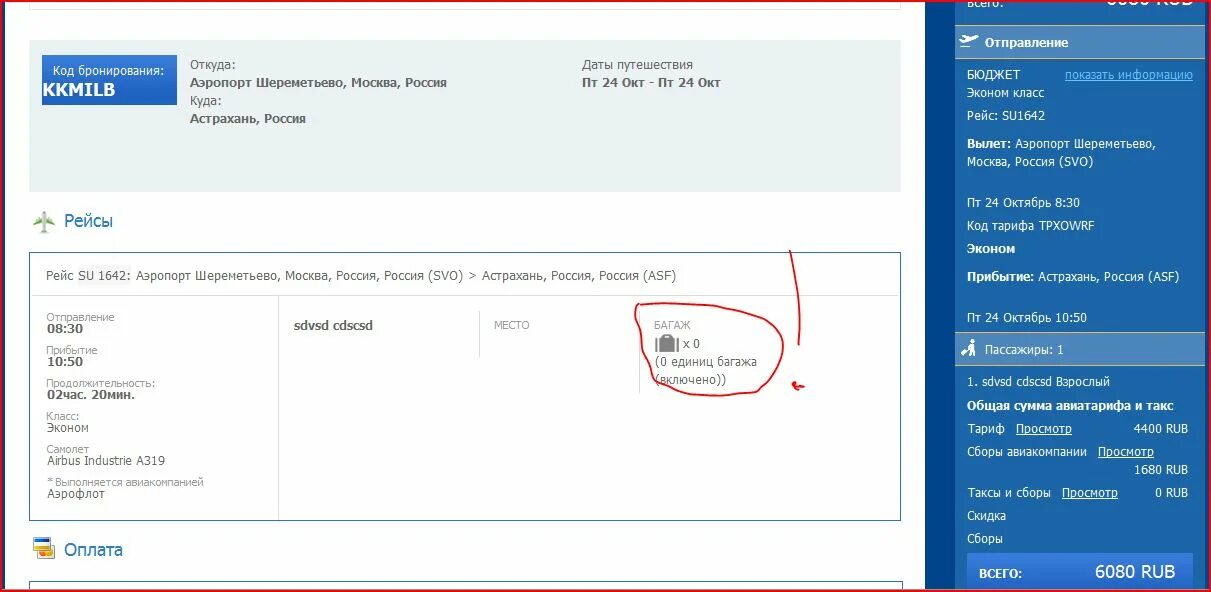Click flight number SU 1642 in flight header

coord(104,276)
